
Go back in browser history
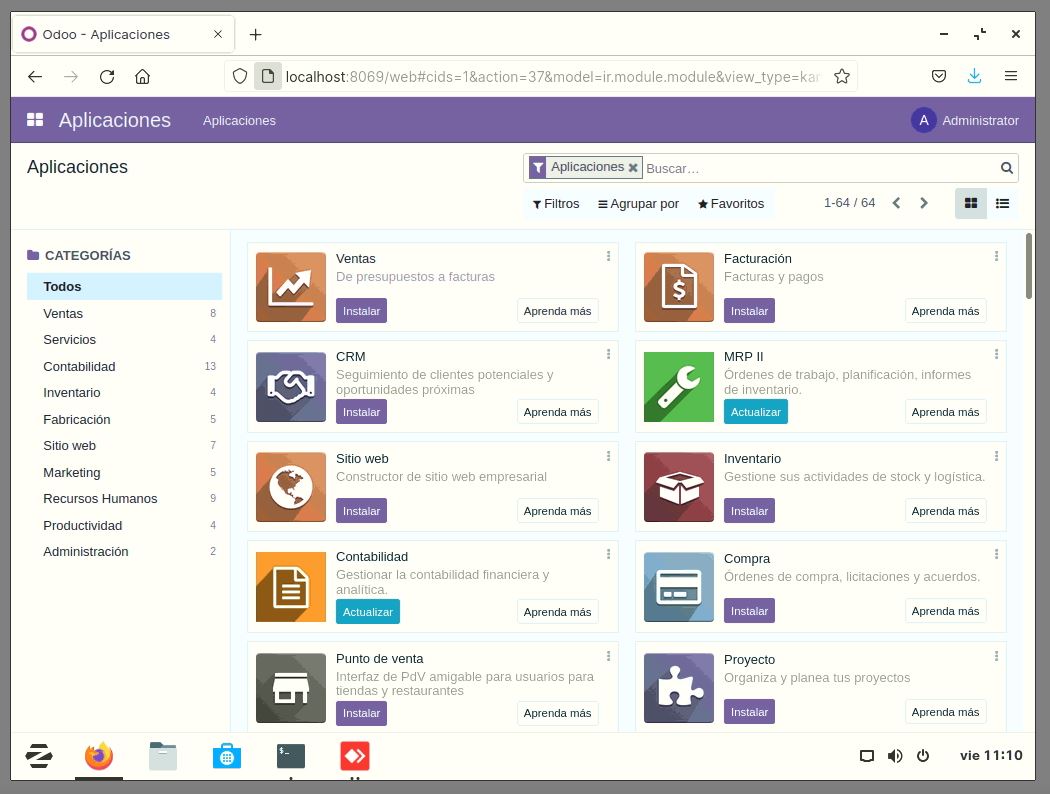click(x=35, y=76)
